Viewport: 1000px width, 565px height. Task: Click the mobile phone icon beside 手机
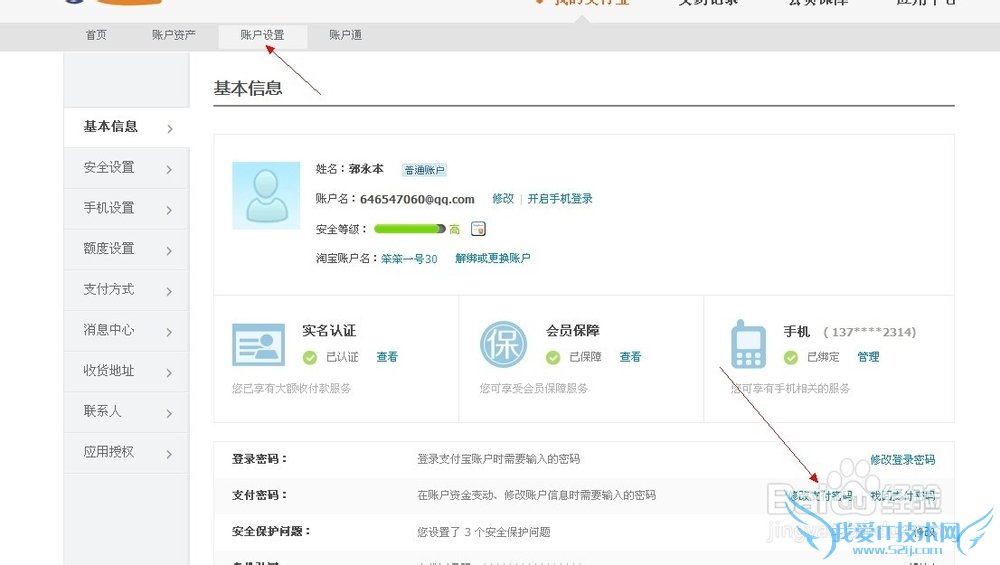coord(748,343)
